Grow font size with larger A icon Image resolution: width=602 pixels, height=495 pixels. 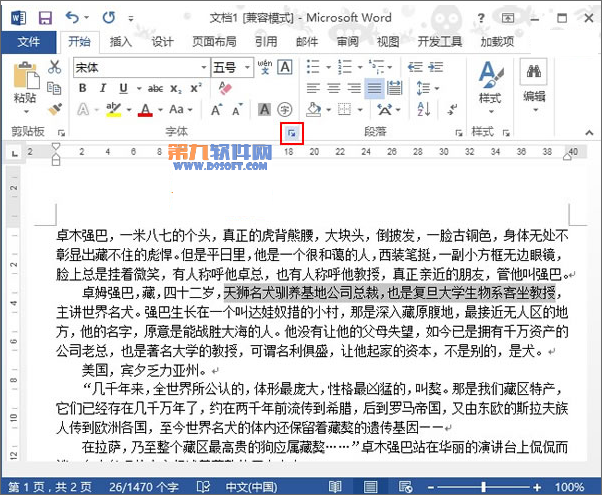tap(216, 110)
